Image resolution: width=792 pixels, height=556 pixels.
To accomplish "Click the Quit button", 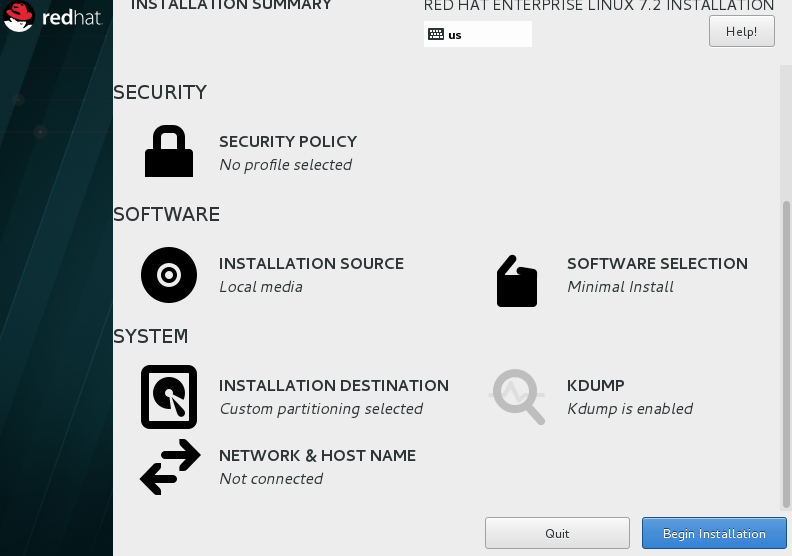I will tap(557, 533).
